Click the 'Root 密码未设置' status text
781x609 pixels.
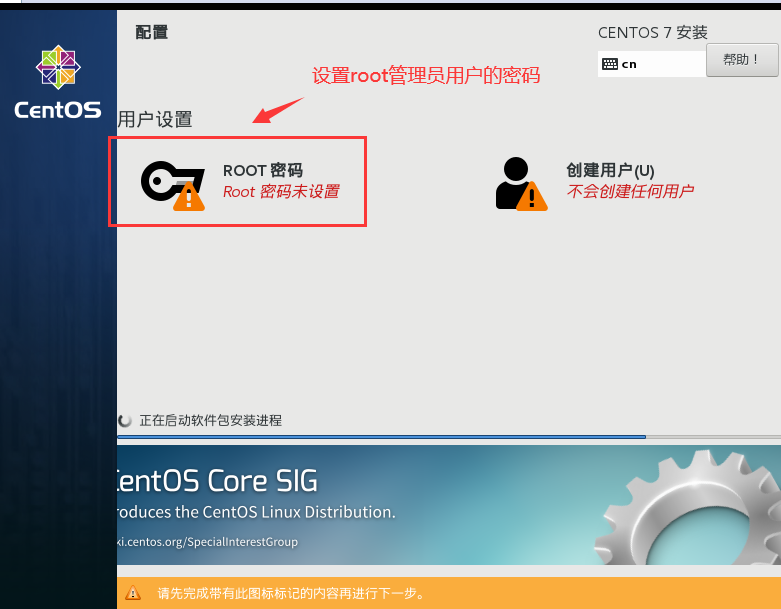(x=281, y=192)
